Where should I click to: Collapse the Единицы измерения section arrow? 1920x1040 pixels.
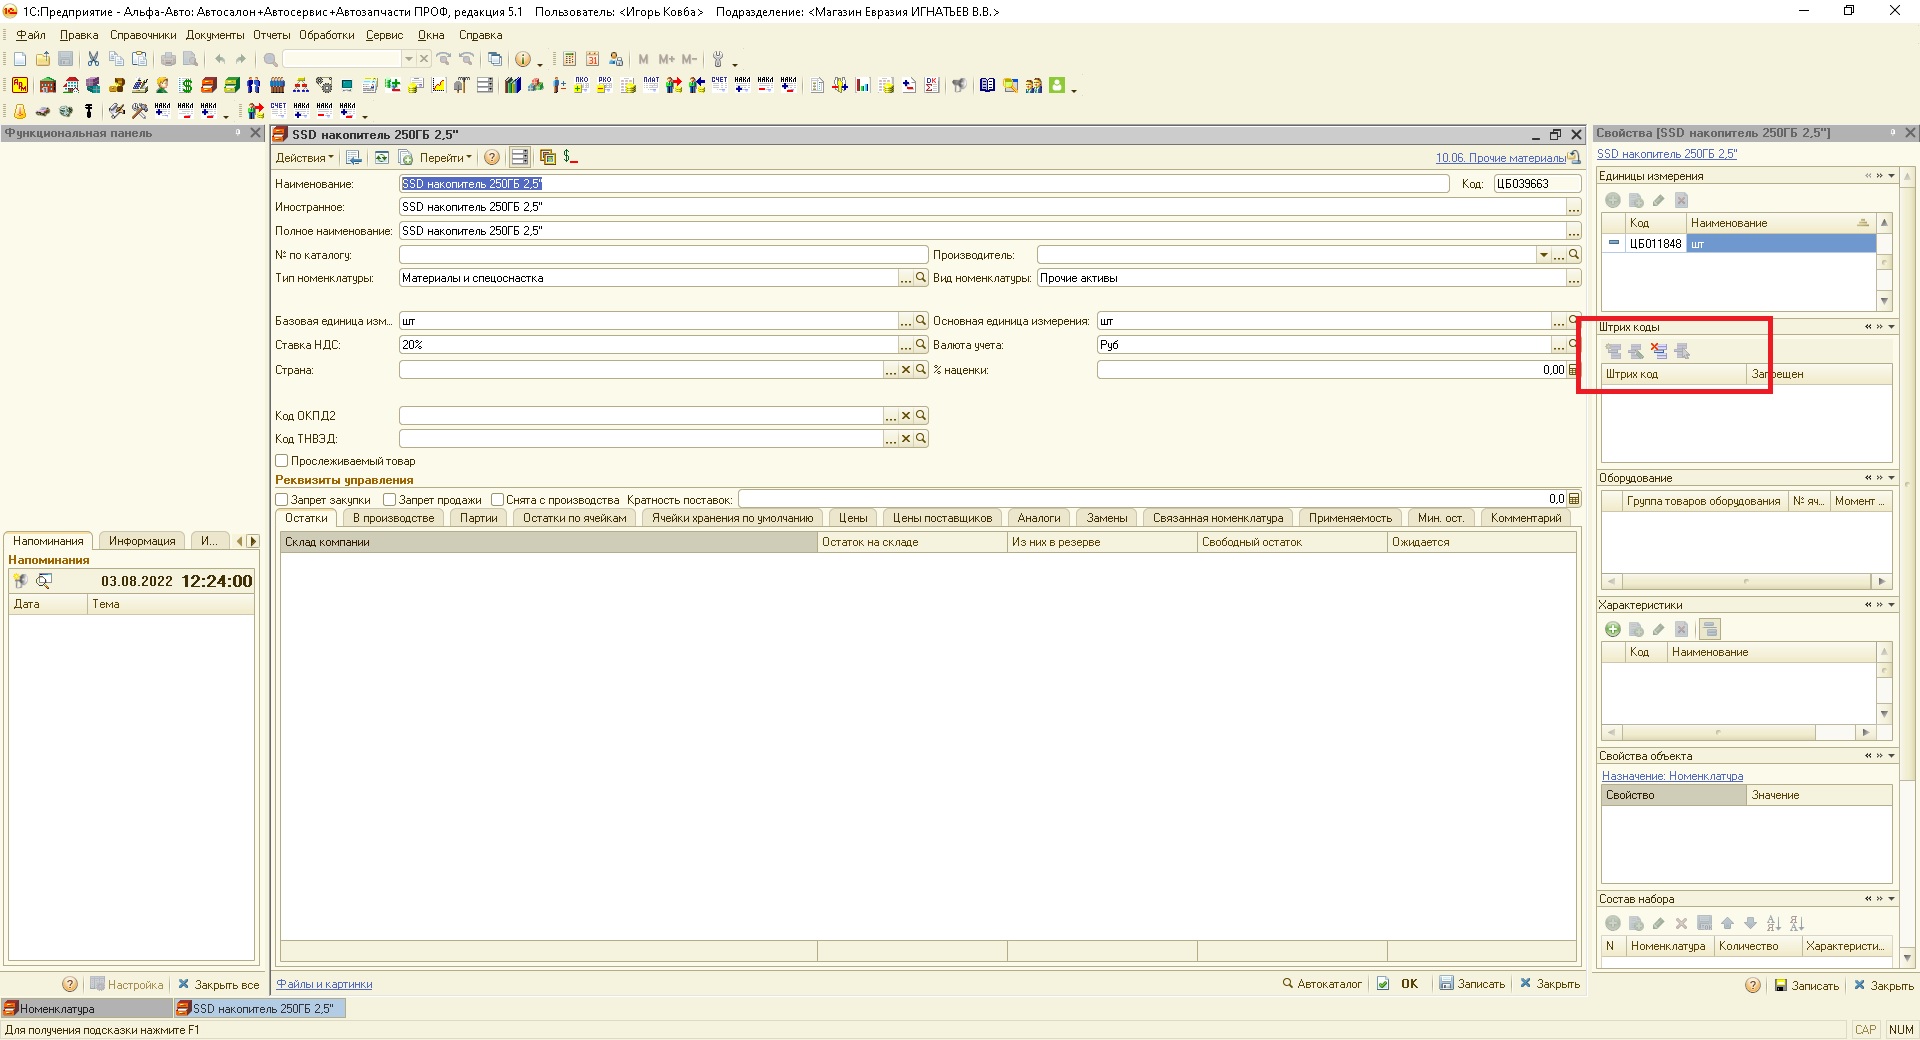click(1891, 176)
